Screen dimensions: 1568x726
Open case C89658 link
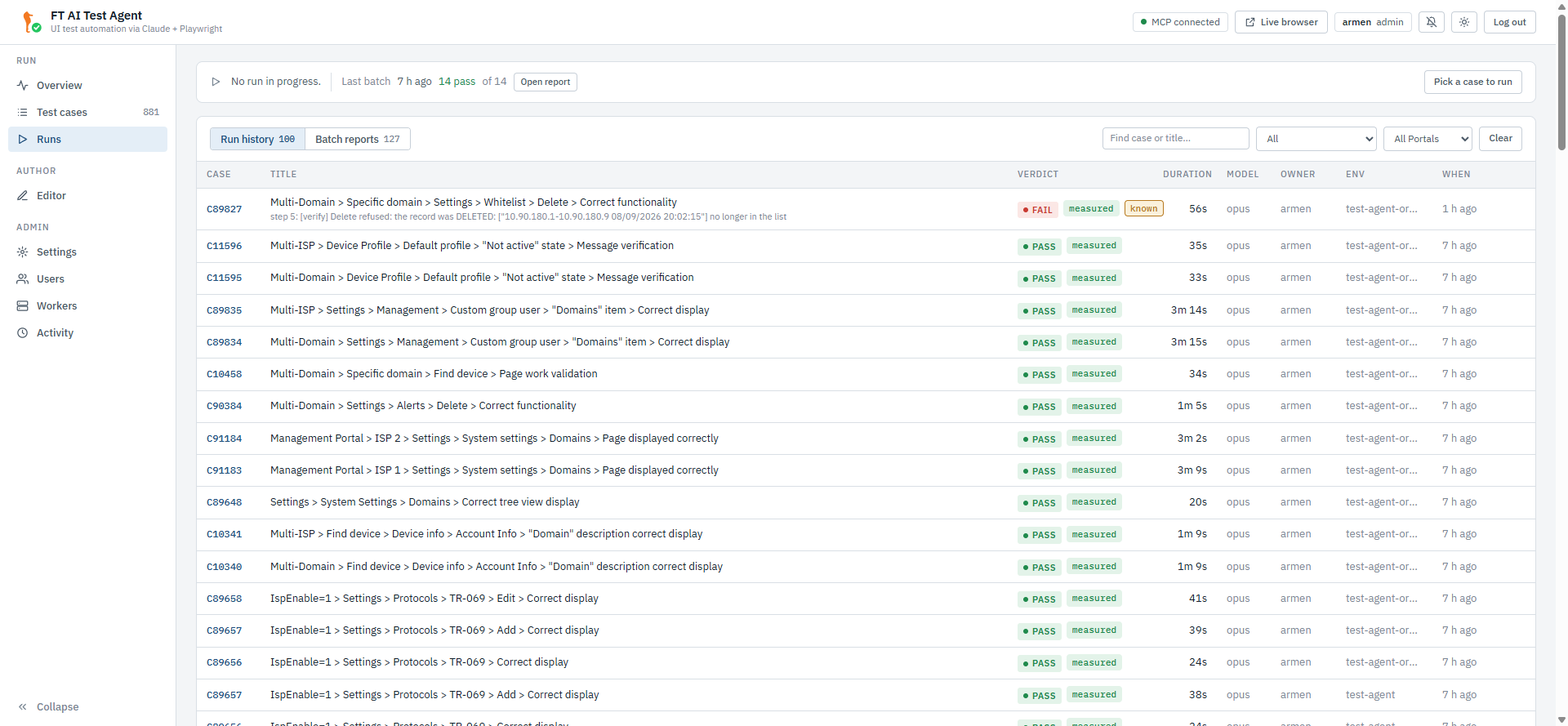[x=224, y=599]
